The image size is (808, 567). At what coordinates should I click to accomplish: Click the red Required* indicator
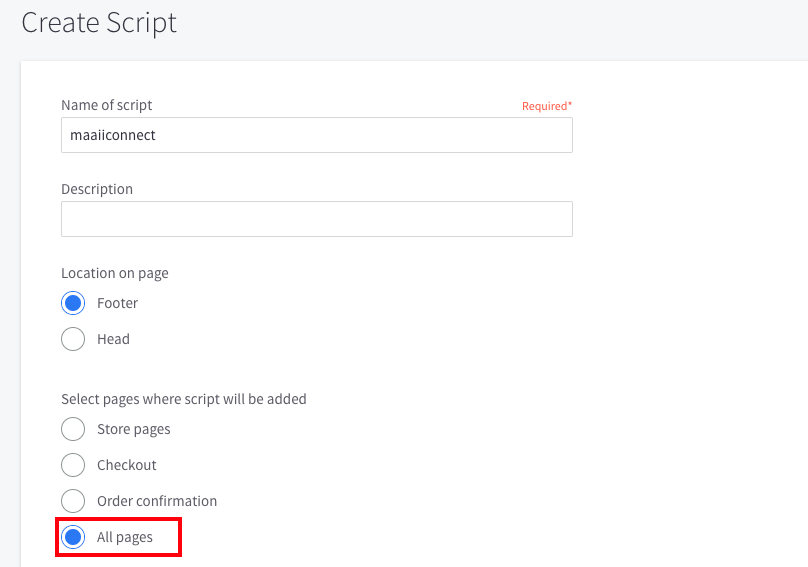point(547,106)
